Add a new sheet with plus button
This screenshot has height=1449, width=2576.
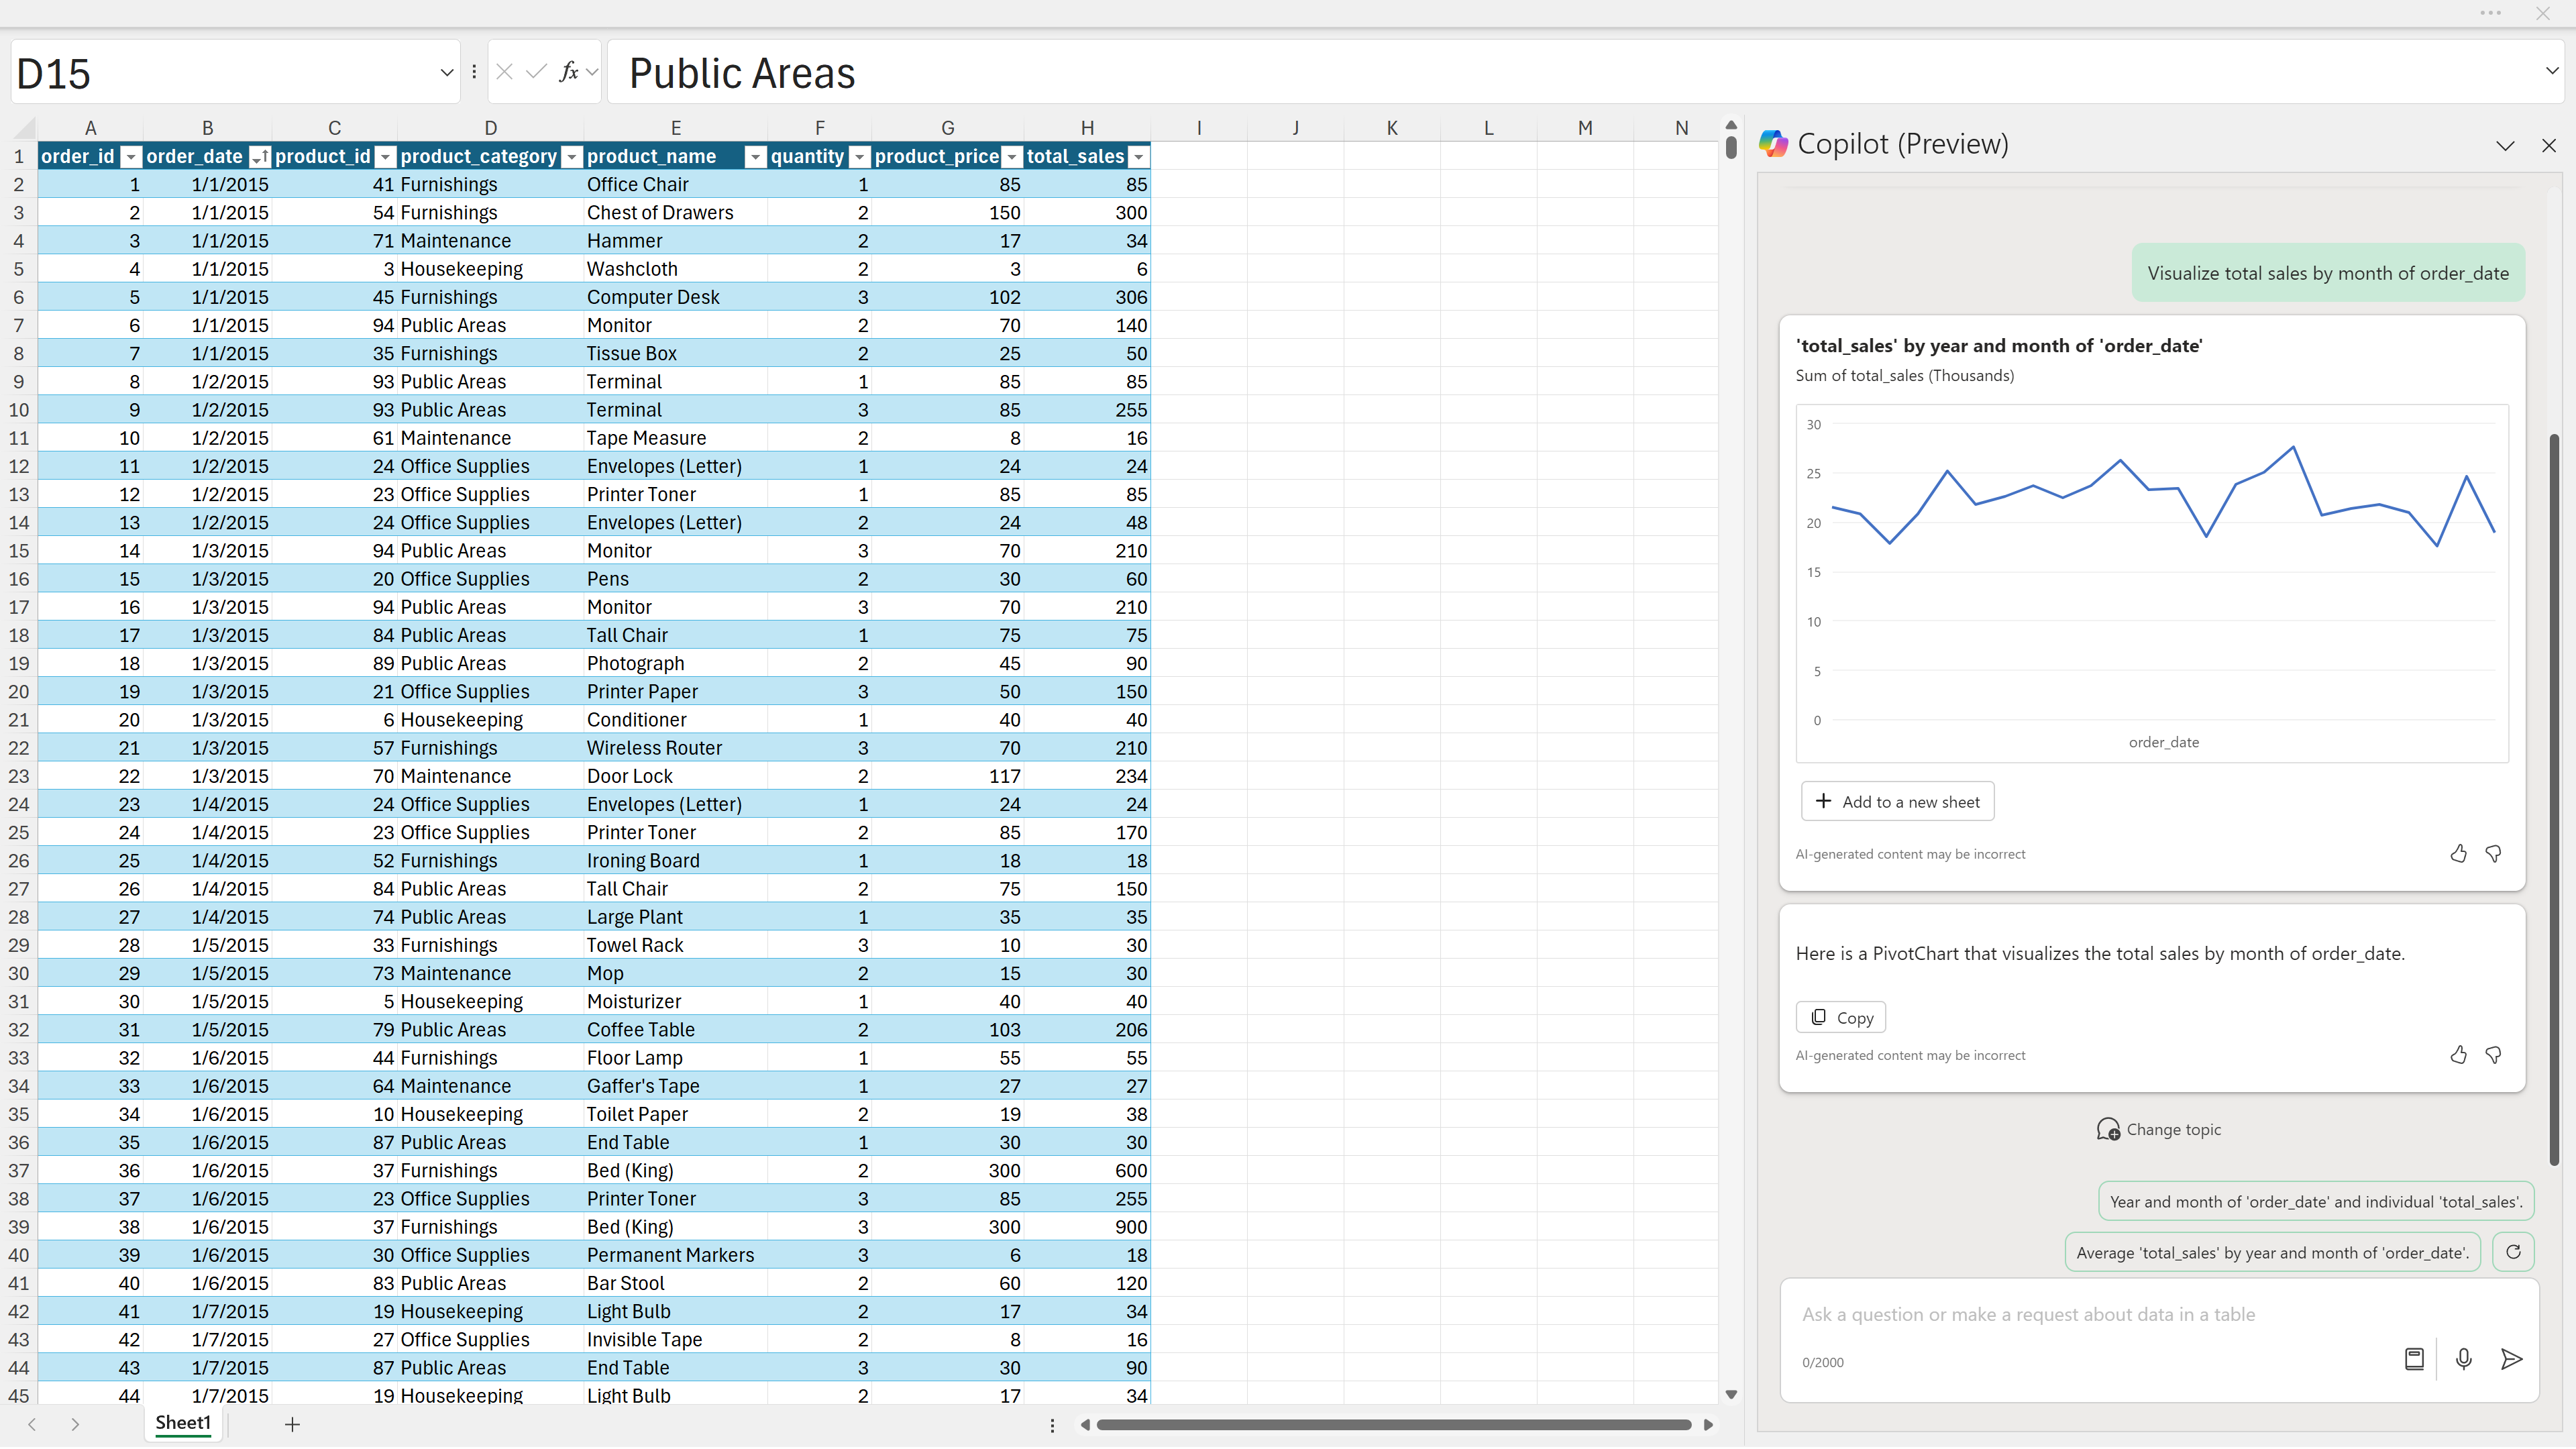pos(292,1425)
